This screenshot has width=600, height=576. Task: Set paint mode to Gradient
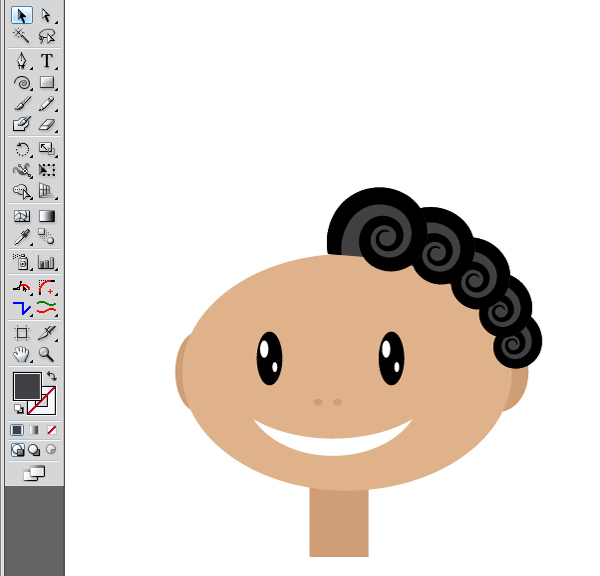pos(34,430)
